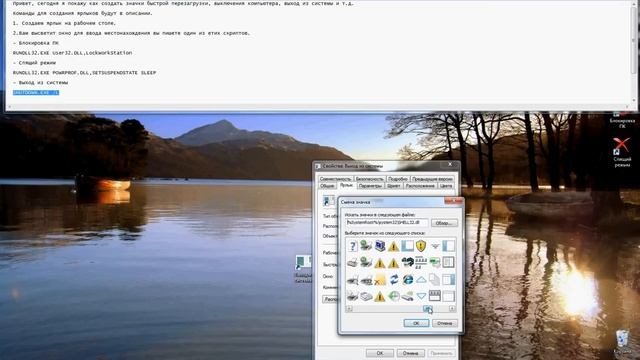Click the '– Выход из системы' line in Notepad
This screenshot has width=640, height=360.
click(40, 82)
